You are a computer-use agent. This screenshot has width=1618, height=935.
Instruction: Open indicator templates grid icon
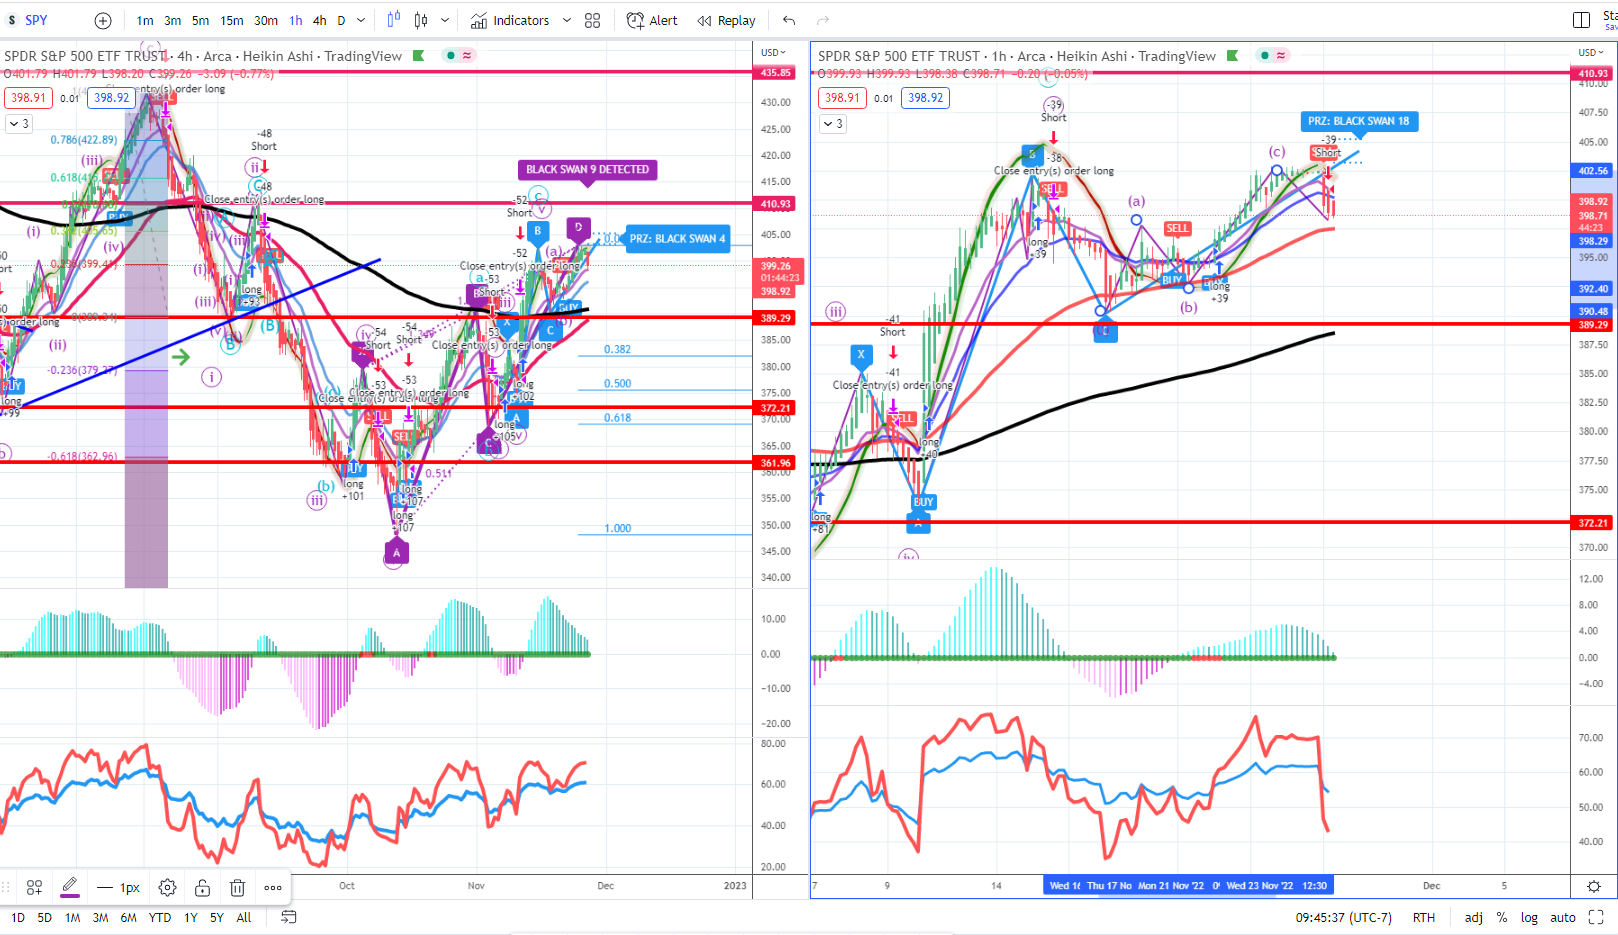[x=592, y=20]
